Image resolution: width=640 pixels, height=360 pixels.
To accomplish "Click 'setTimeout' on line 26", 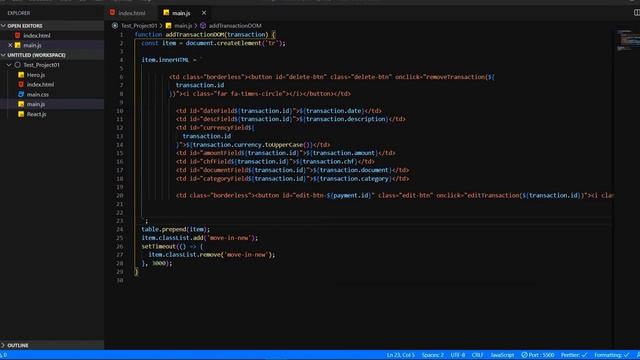I will [x=158, y=247].
